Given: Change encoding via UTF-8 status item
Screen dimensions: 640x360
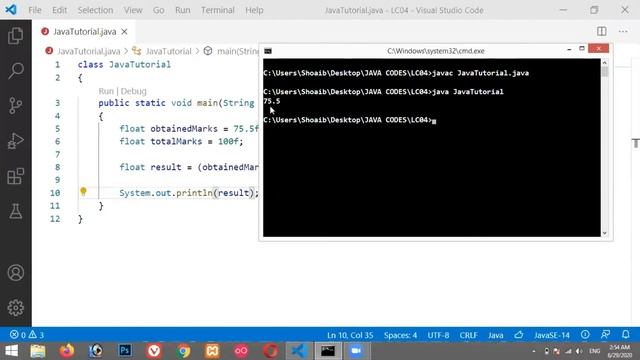Looking at the screenshot, I should (x=438, y=335).
